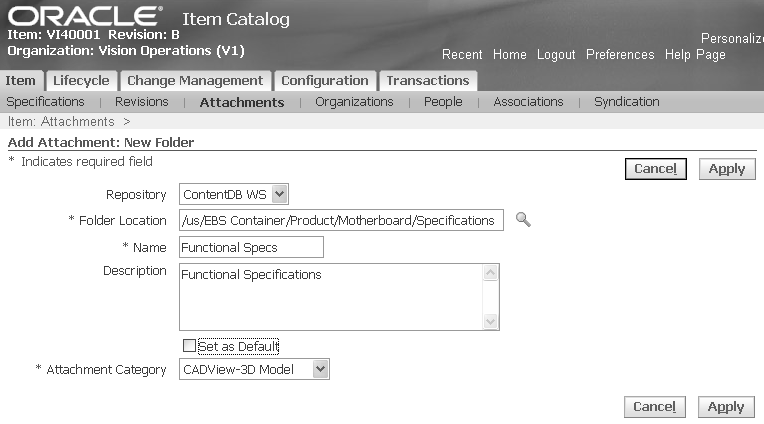764x424 pixels.
Task: Open the Change Management tab
Action: pyautogui.click(x=195, y=81)
